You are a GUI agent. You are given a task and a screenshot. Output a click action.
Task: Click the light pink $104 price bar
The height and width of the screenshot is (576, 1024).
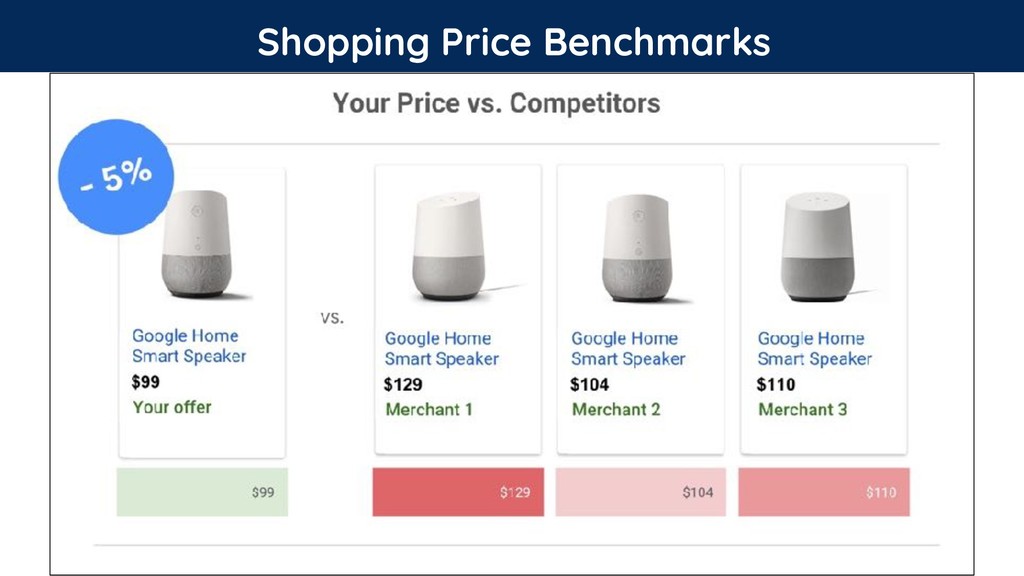click(x=641, y=492)
